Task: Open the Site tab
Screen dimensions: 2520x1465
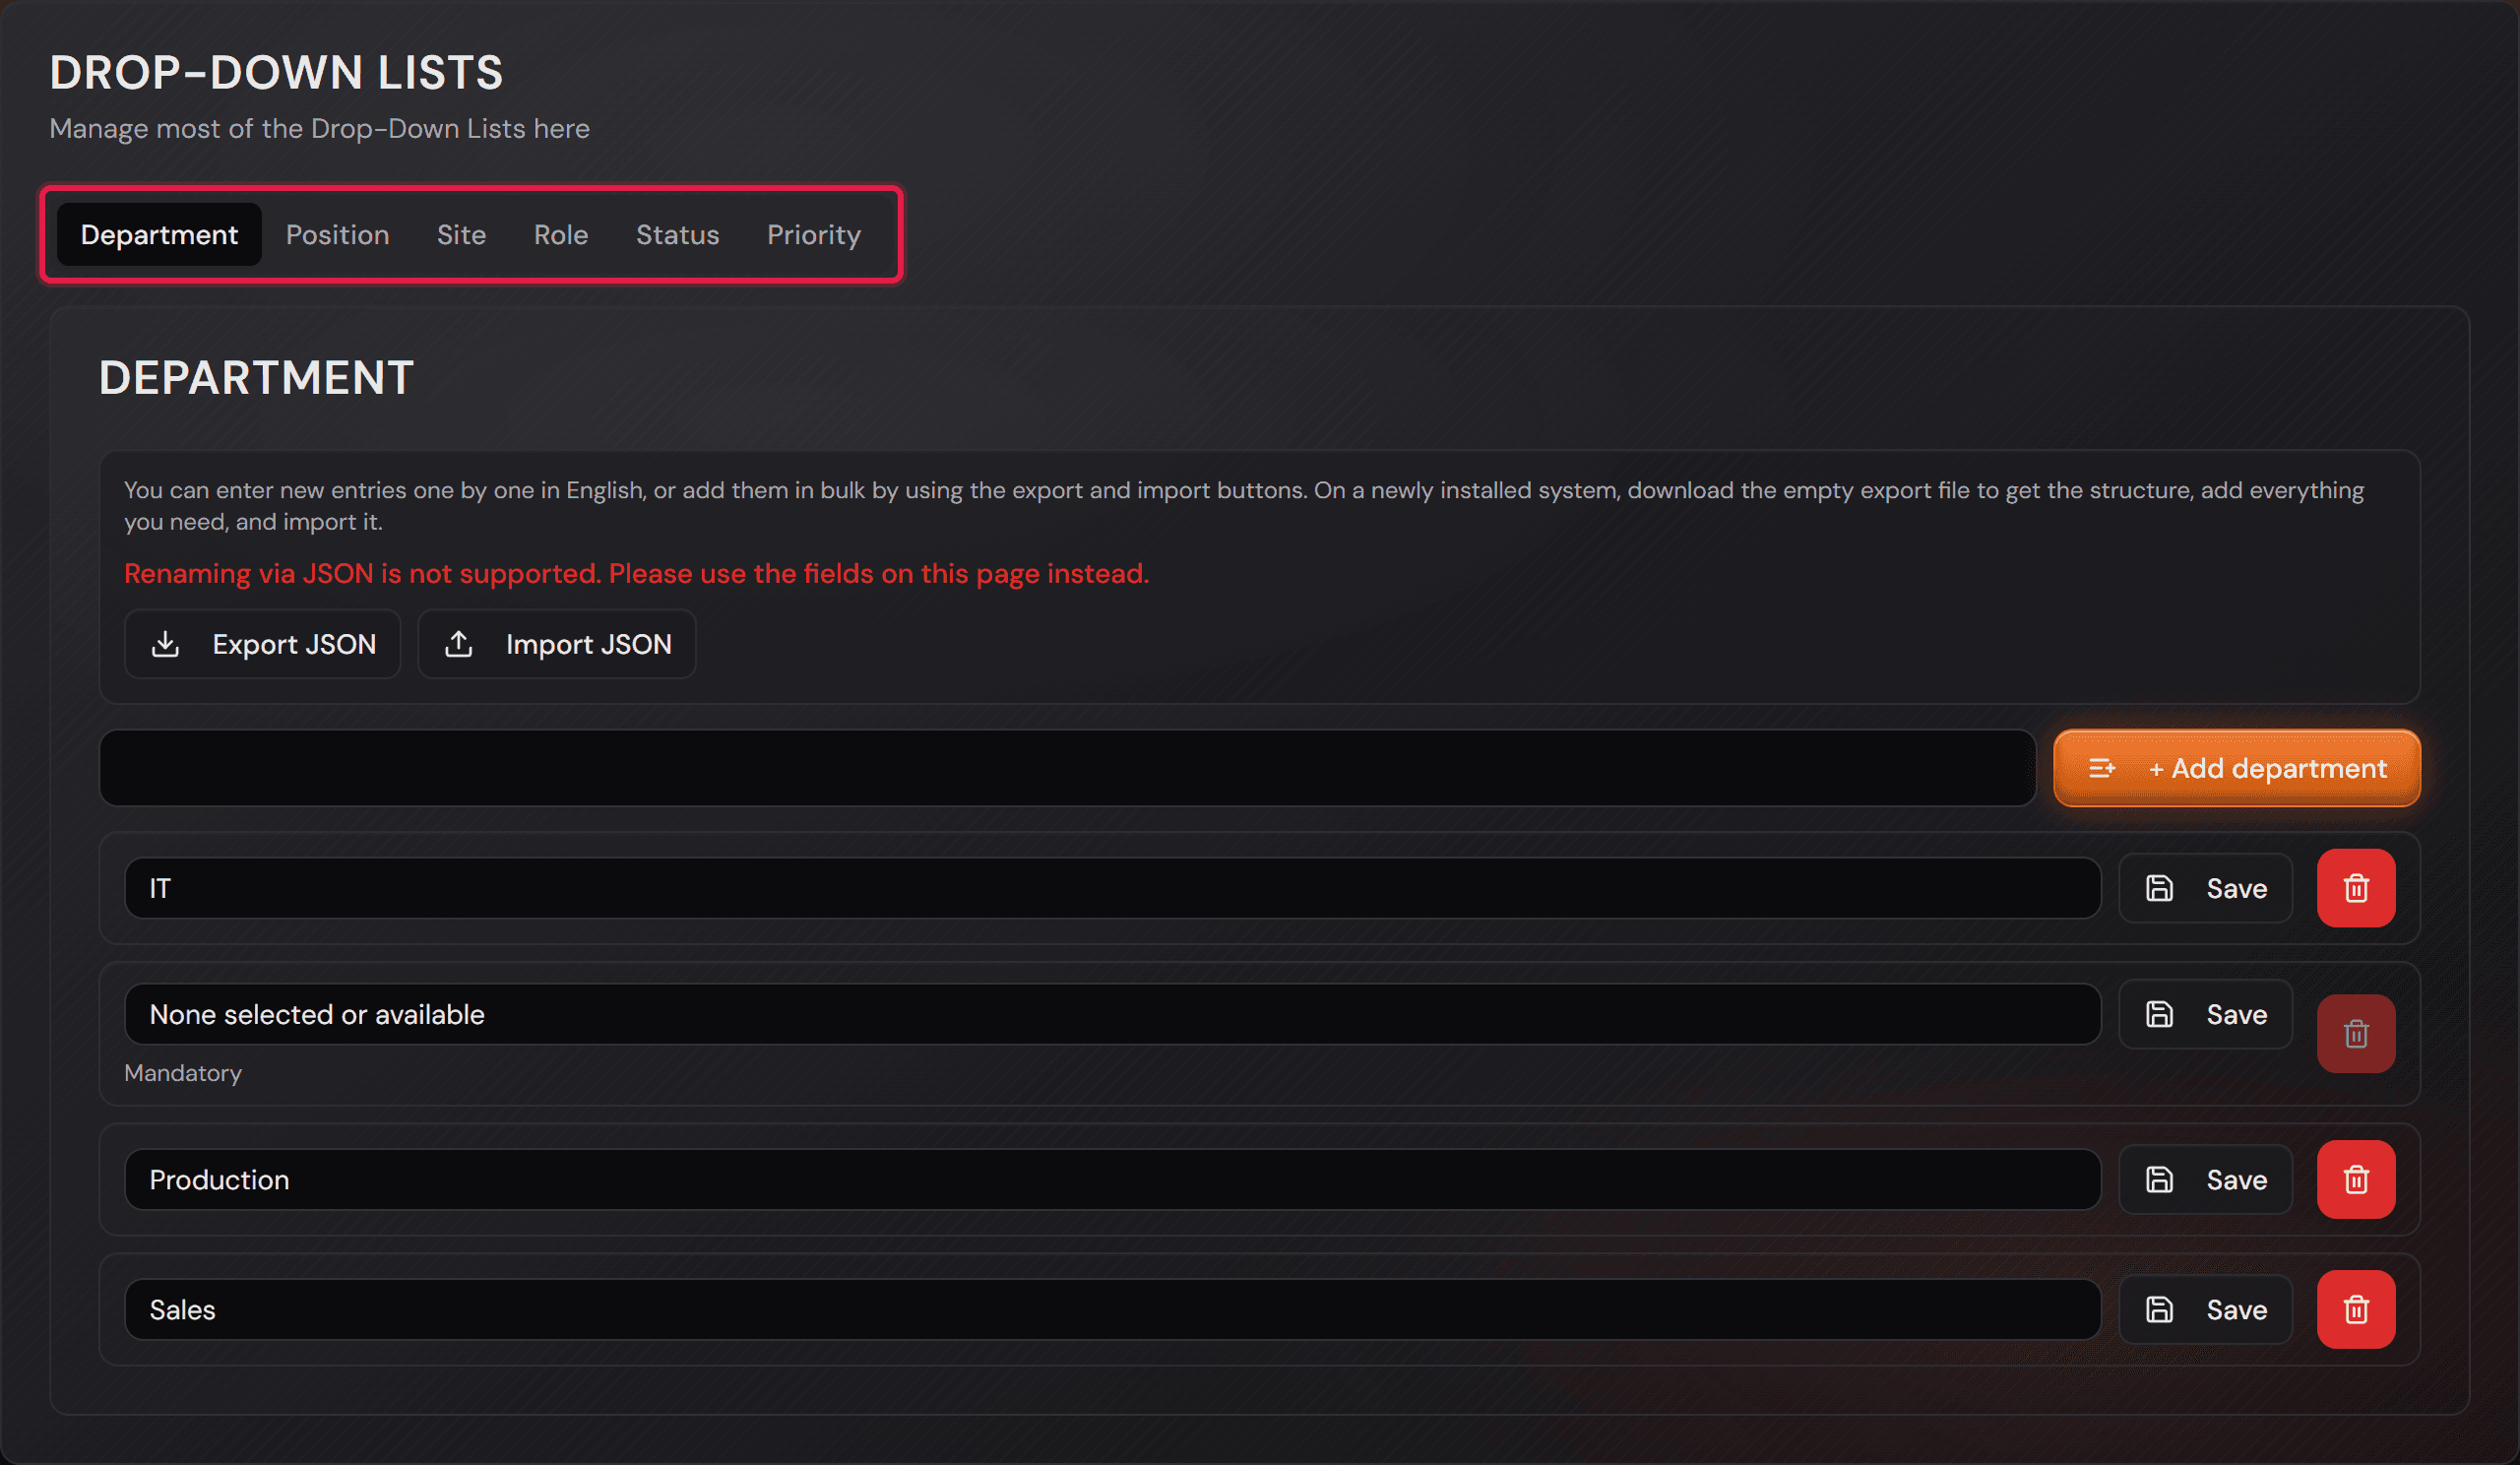Action: (x=461, y=234)
